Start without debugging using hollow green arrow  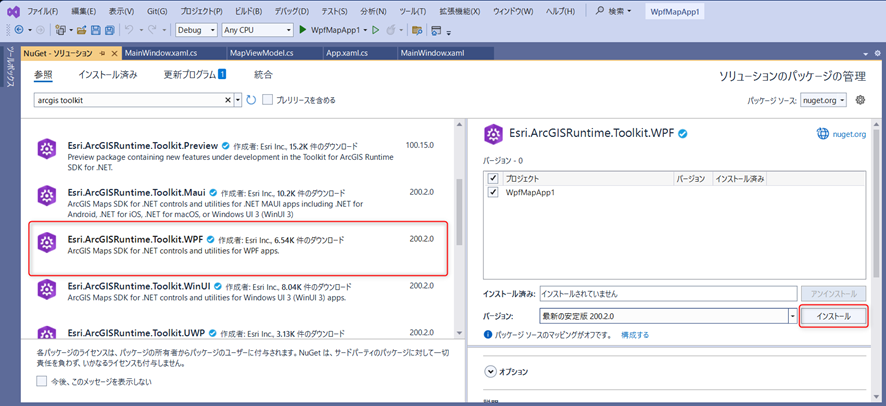point(375,30)
